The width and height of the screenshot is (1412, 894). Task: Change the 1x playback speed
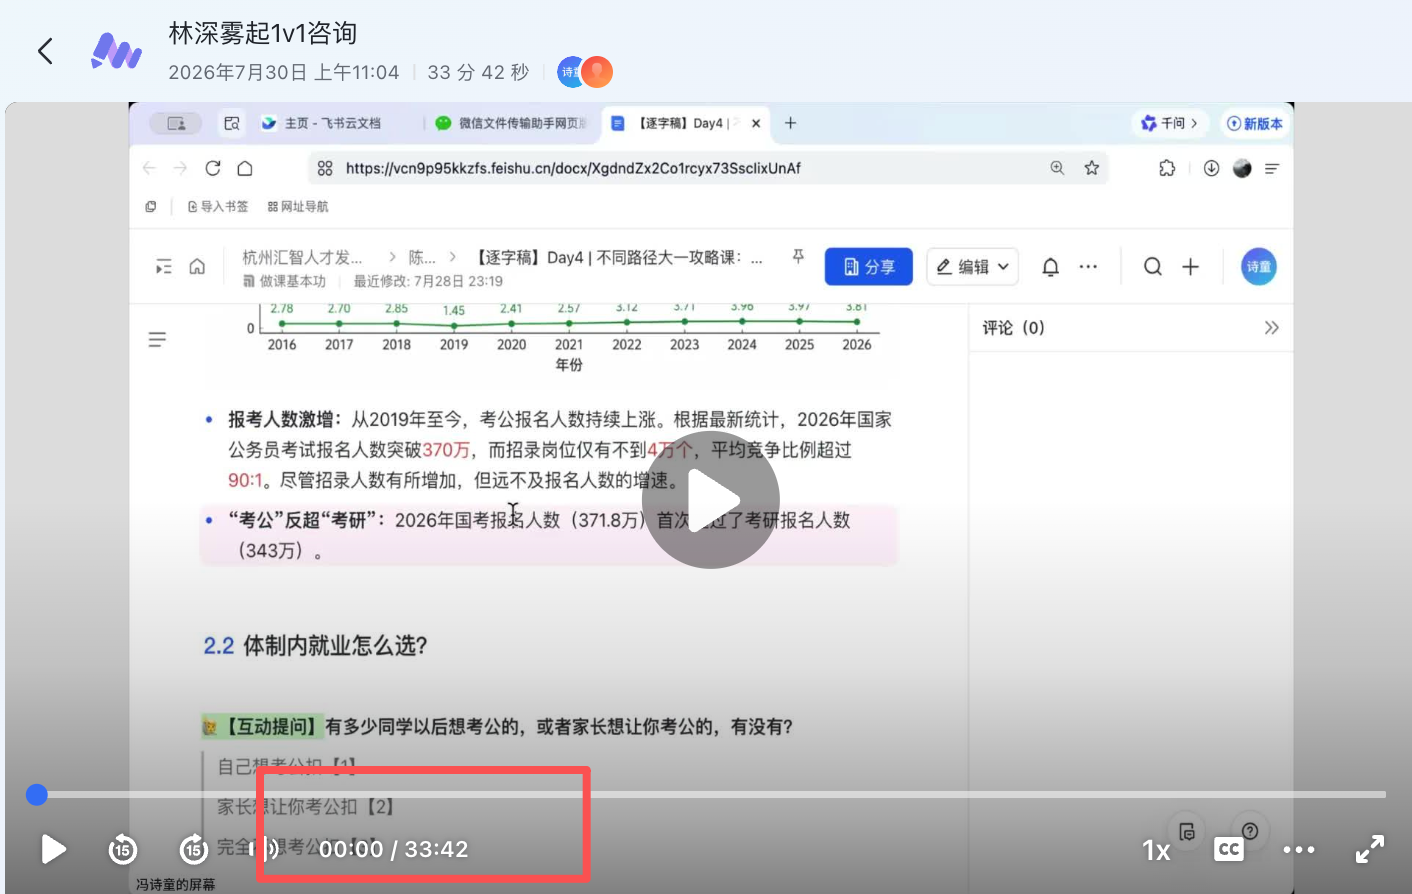[1156, 850]
